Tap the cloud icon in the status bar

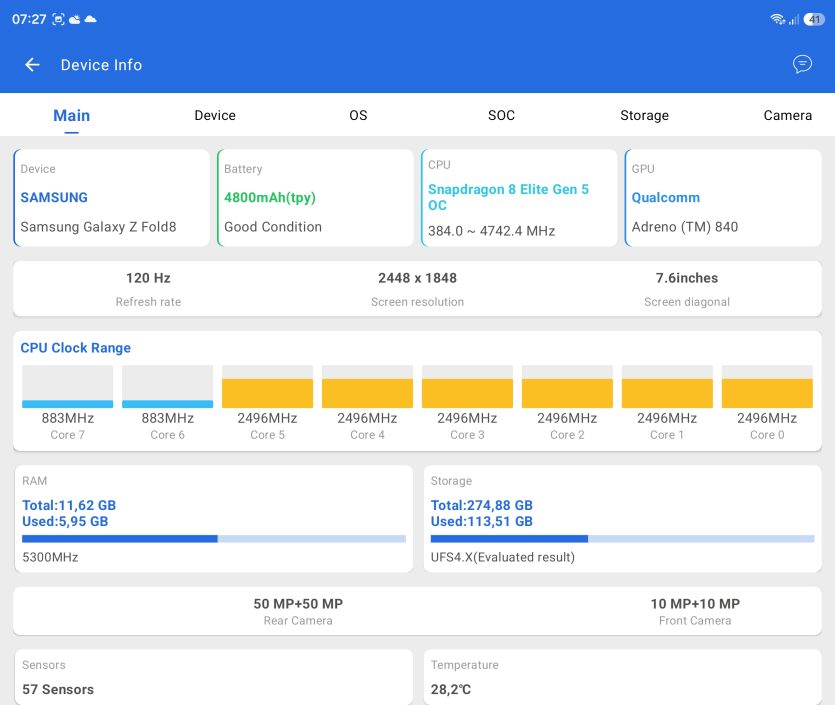(x=91, y=19)
